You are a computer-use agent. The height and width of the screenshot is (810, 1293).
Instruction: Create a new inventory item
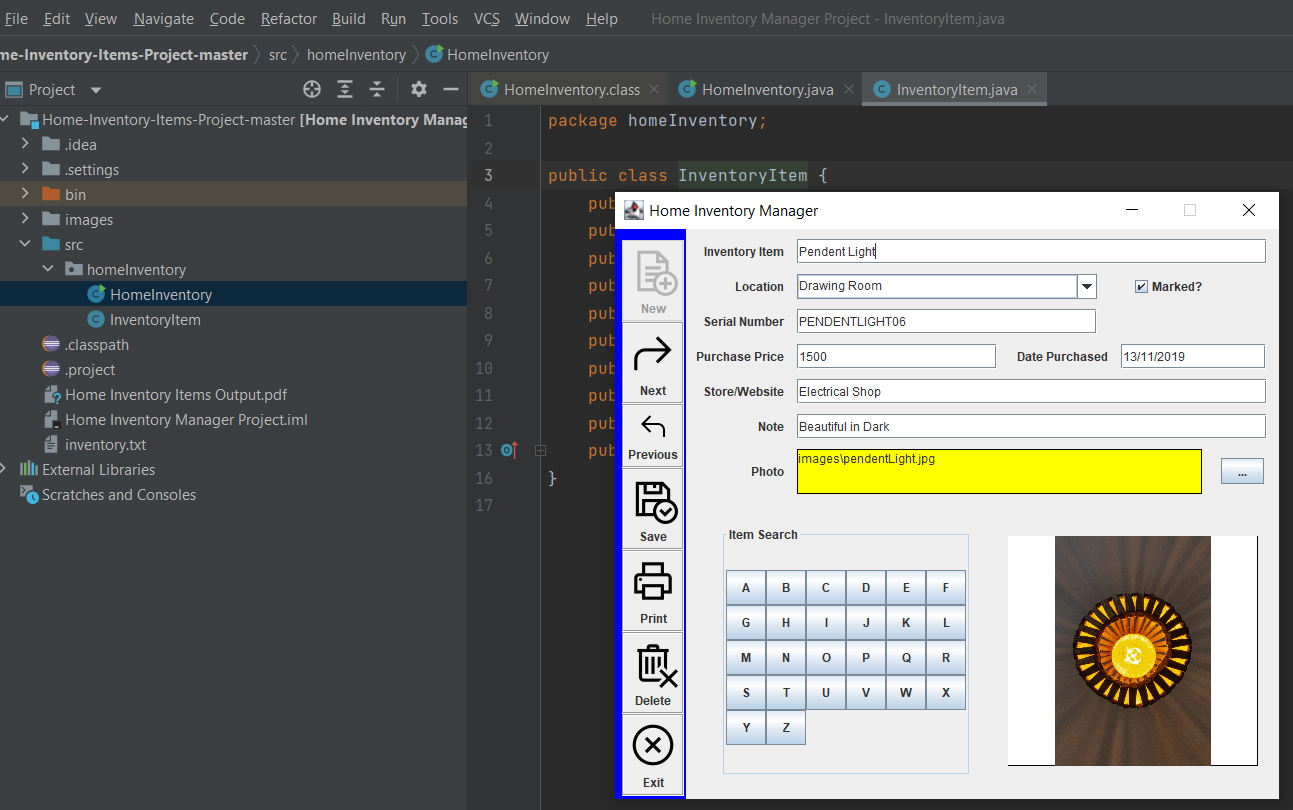coord(652,279)
